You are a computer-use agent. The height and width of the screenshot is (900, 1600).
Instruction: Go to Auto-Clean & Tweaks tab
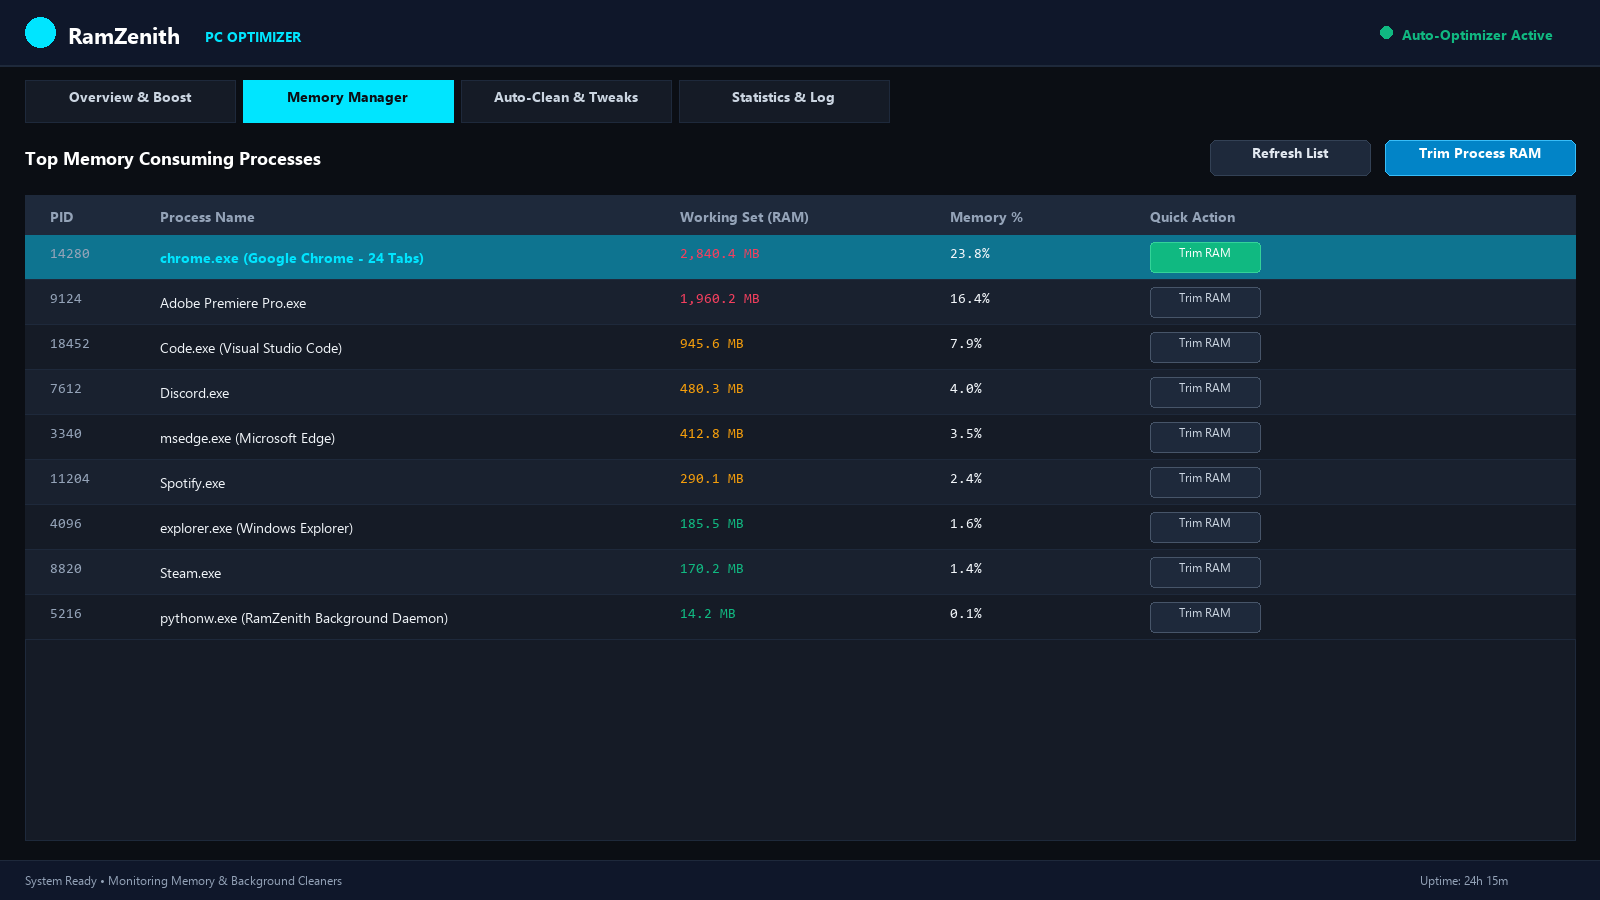[x=566, y=101]
